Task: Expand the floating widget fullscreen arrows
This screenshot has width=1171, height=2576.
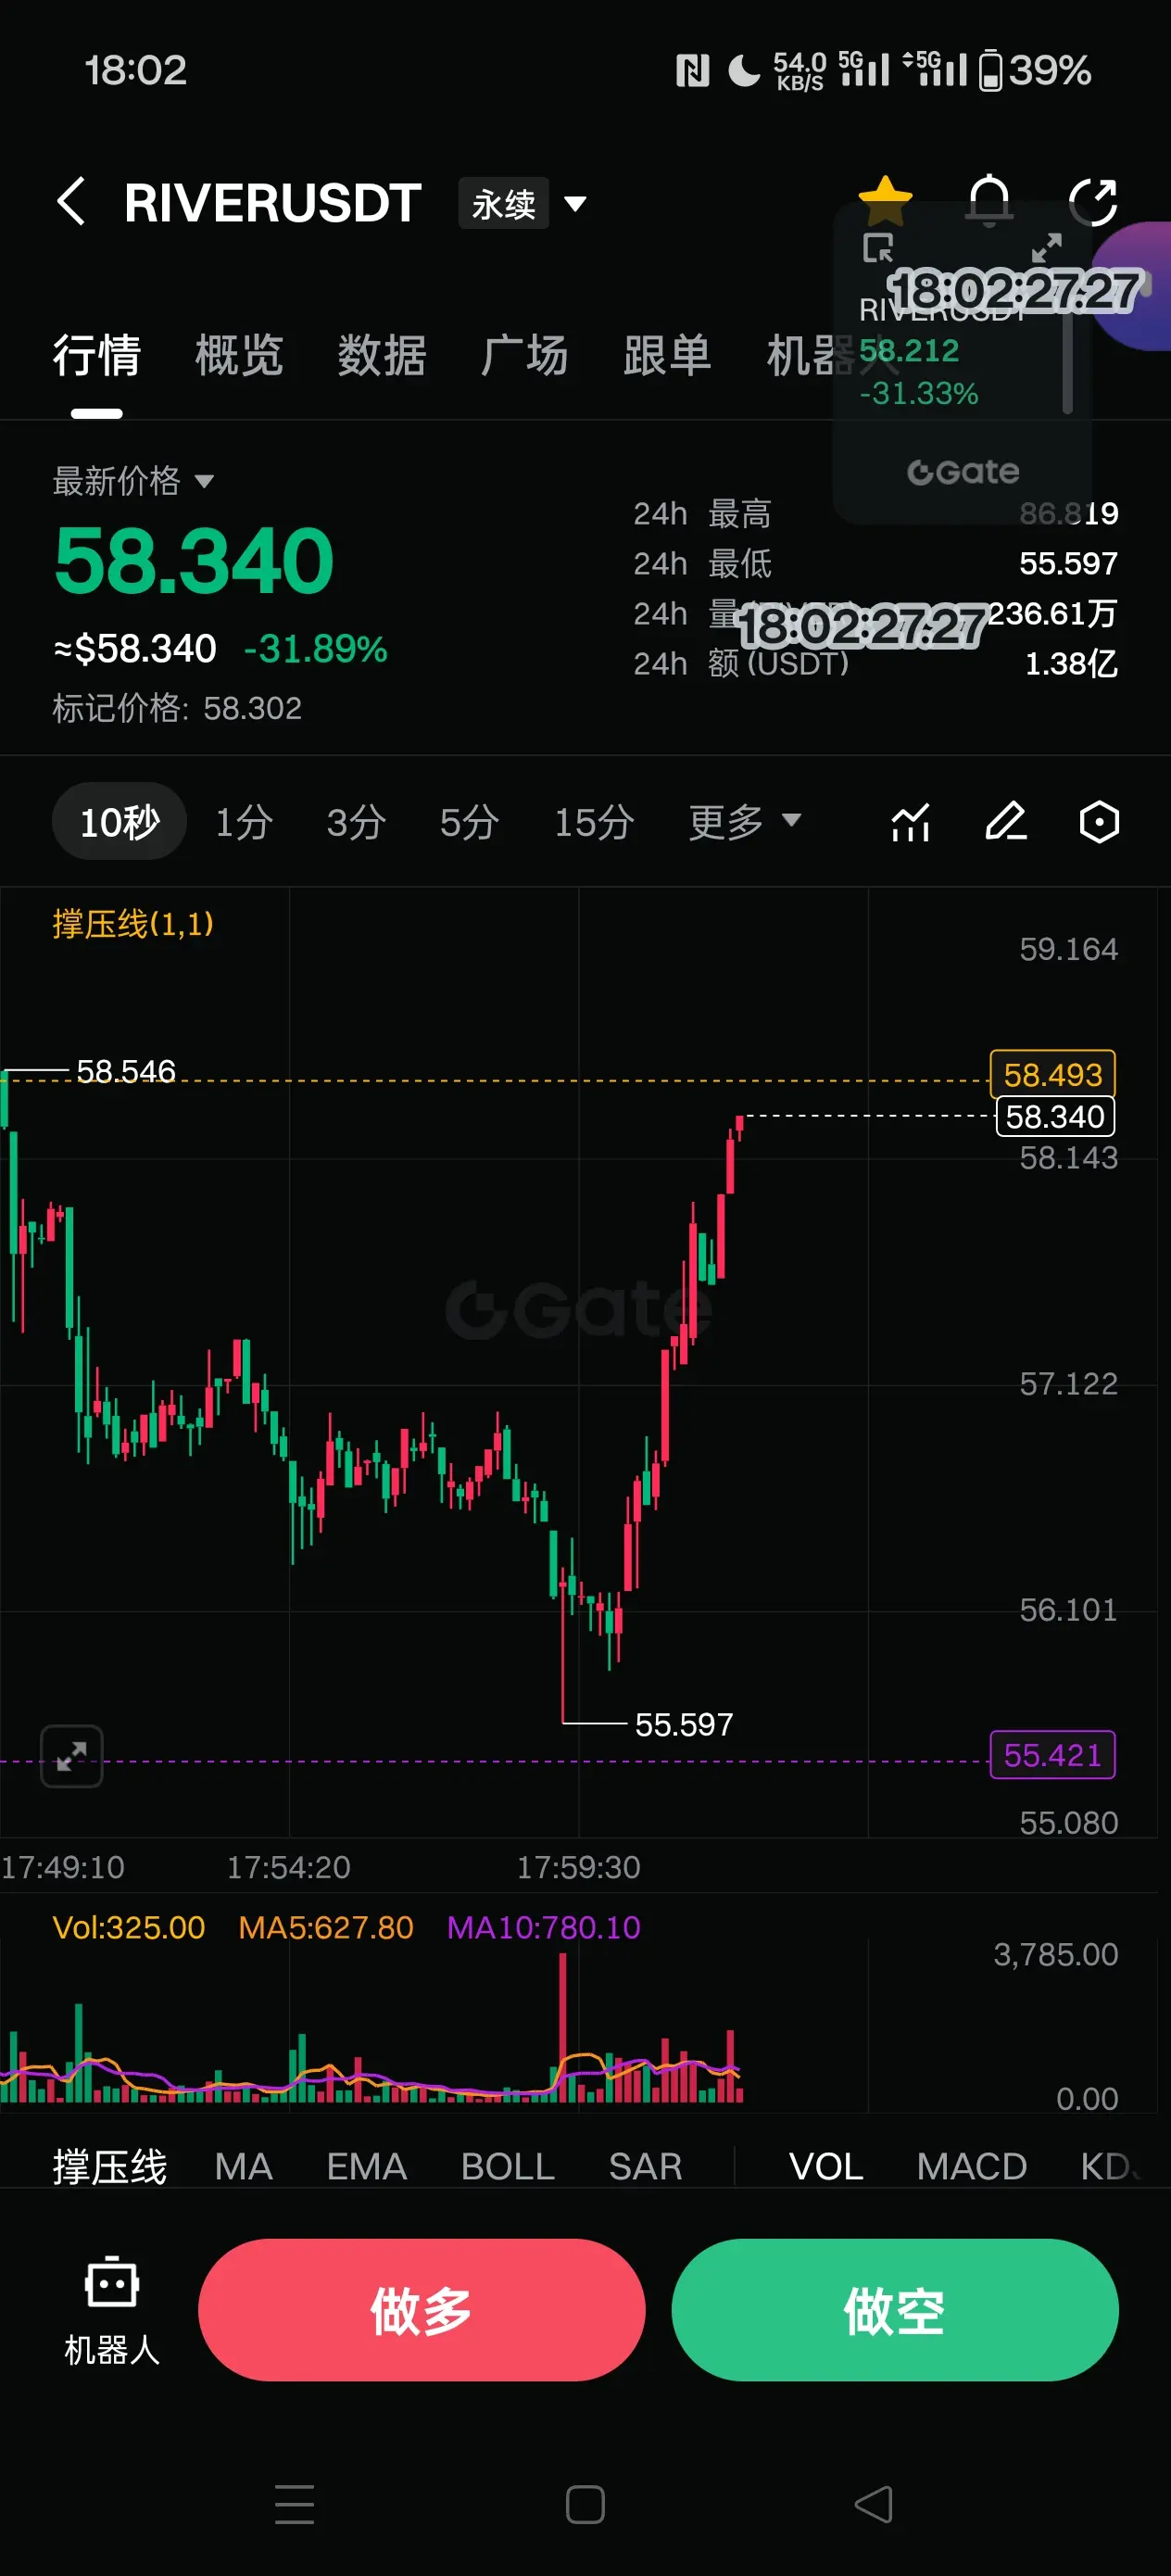Action: (1046, 247)
